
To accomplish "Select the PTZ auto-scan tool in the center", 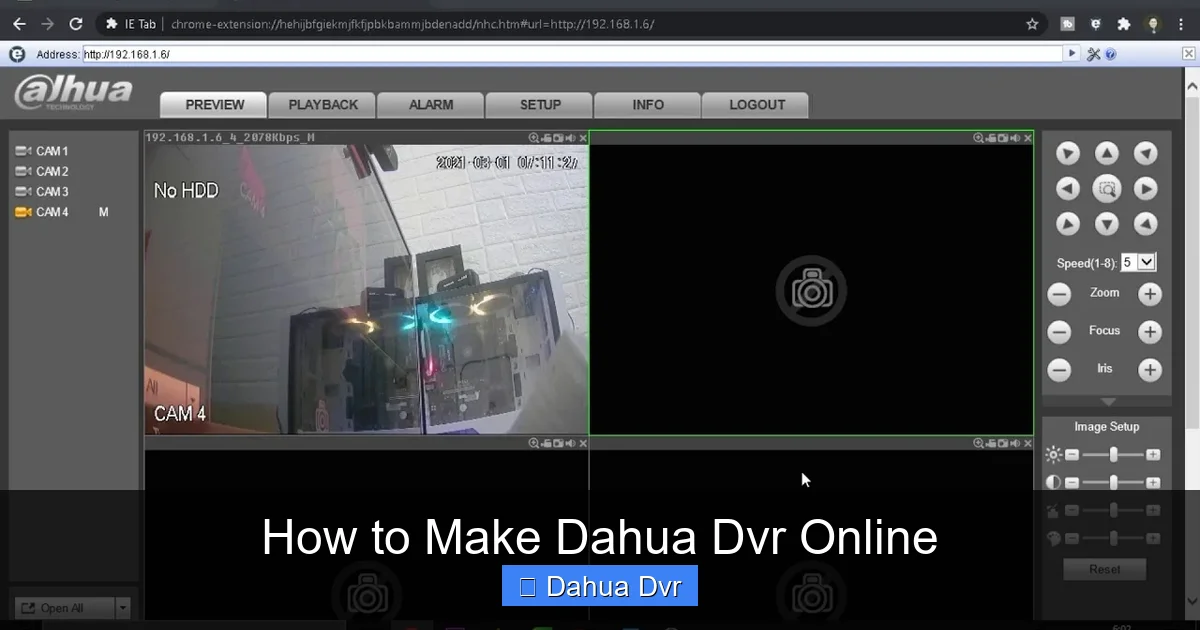I will pyautogui.click(x=1106, y=188).
